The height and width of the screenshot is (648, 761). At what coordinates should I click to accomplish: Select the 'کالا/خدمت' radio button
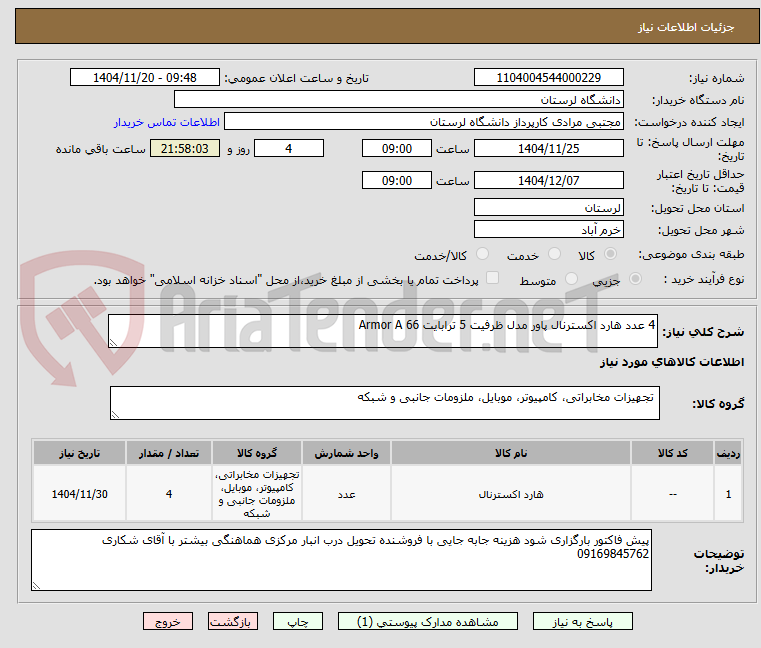(482, 254)
